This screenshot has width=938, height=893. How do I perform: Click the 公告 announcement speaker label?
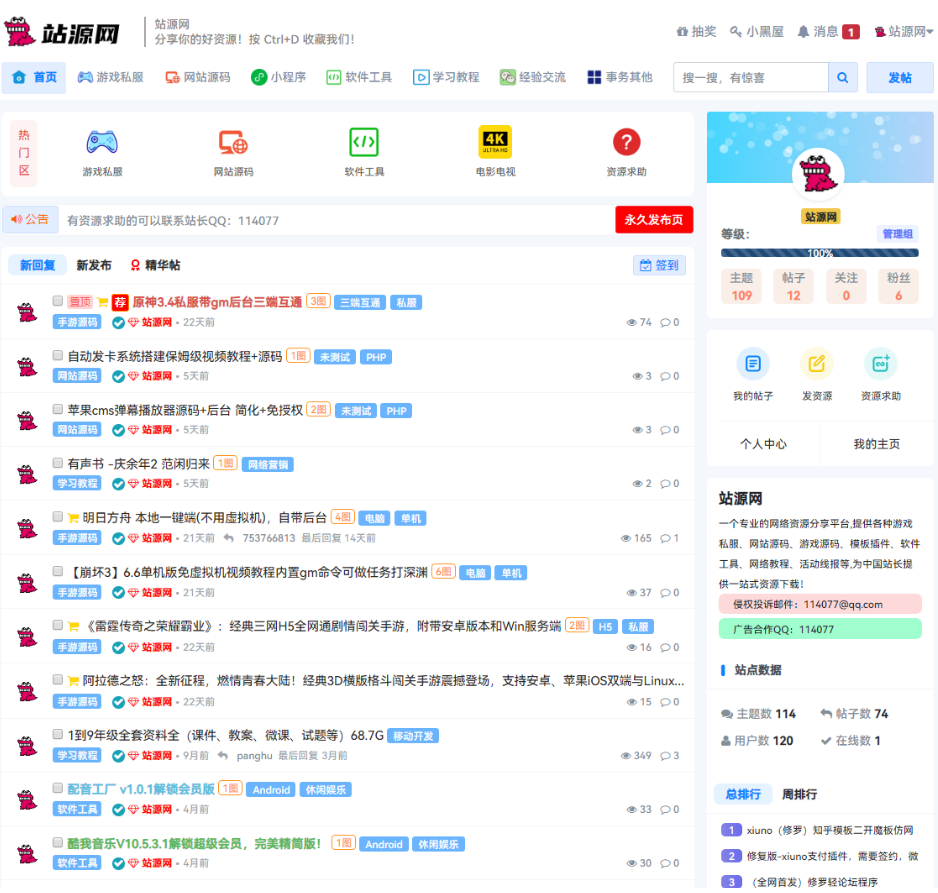pyautogui.click(x=30, y=220)
